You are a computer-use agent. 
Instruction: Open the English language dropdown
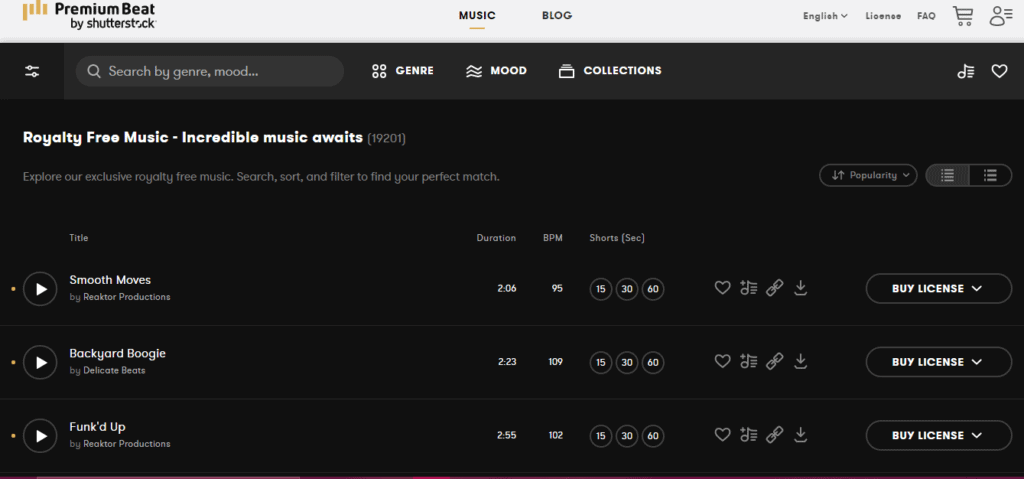825,16
